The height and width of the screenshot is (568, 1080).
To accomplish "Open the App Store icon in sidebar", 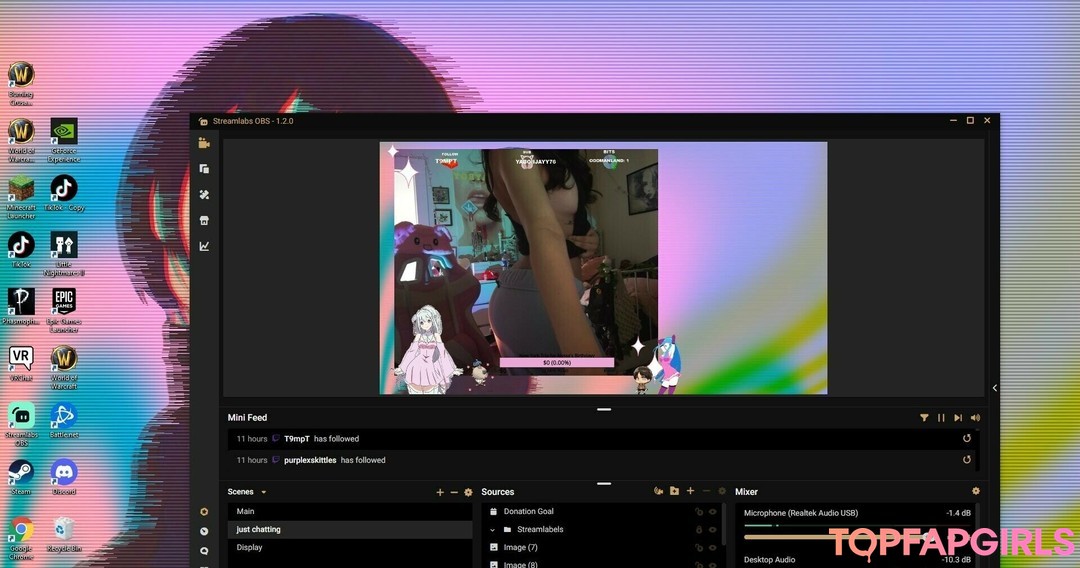I will tap(204, 220).
